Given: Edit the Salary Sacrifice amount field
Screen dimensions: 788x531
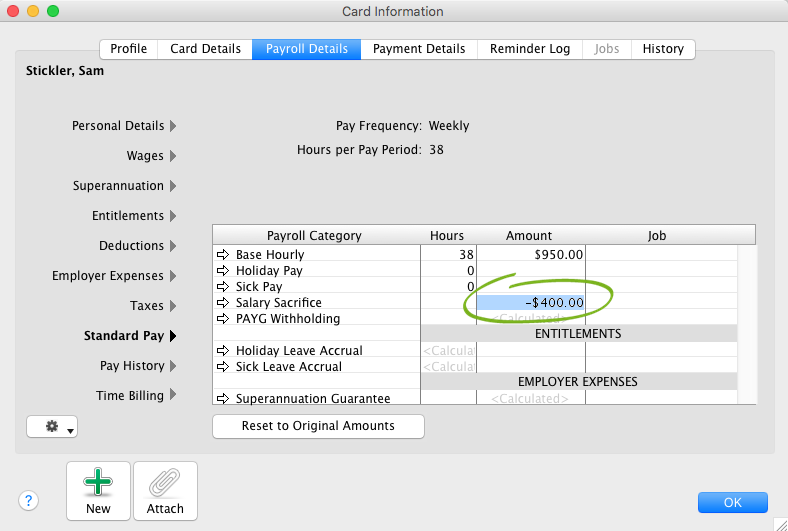Looking at the screenshot, I should [531, 303].
